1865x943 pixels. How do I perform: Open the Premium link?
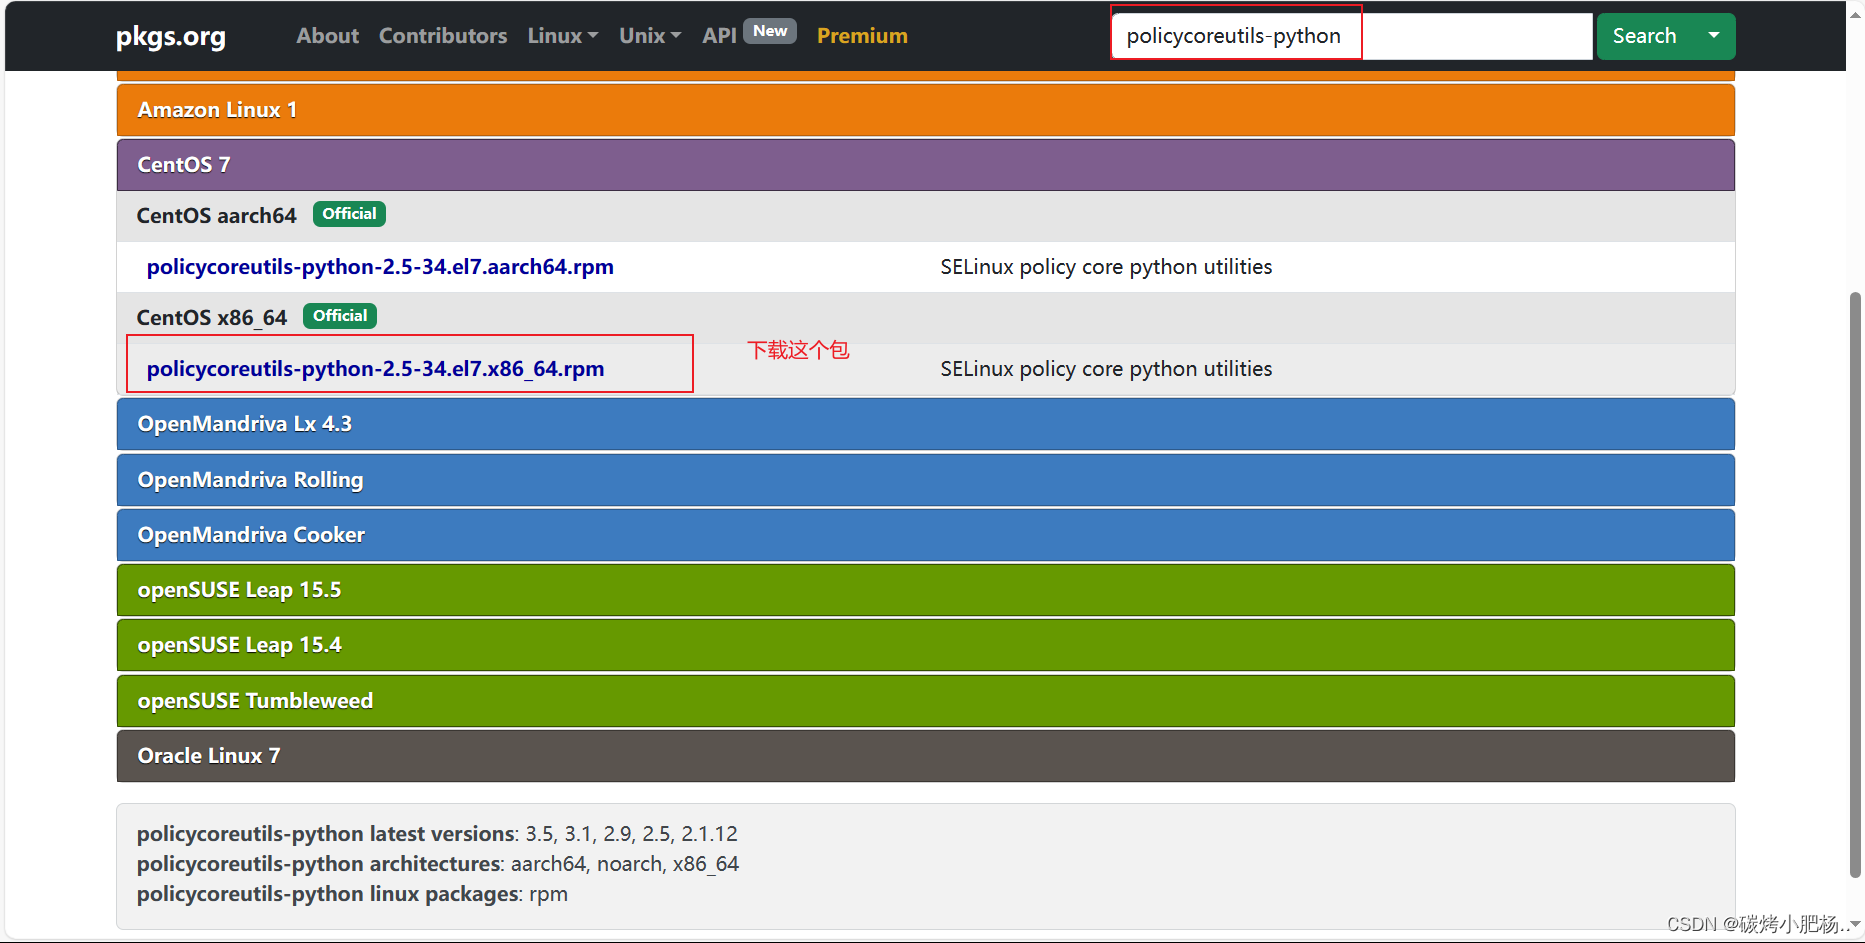point(862,36)
